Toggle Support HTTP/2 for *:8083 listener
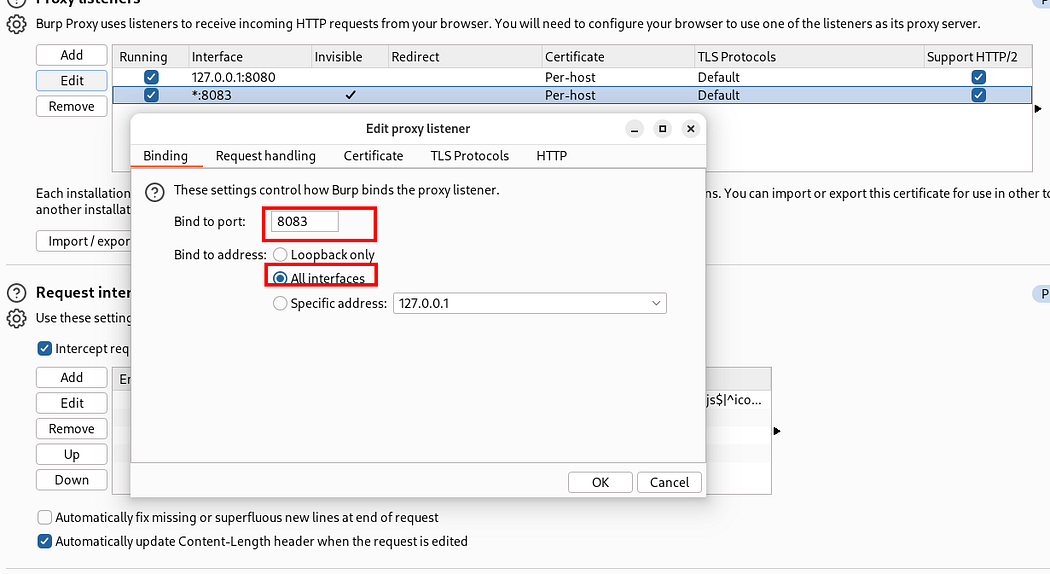Viewport: 1050px width, 574px height. click(x=978, y=95)
